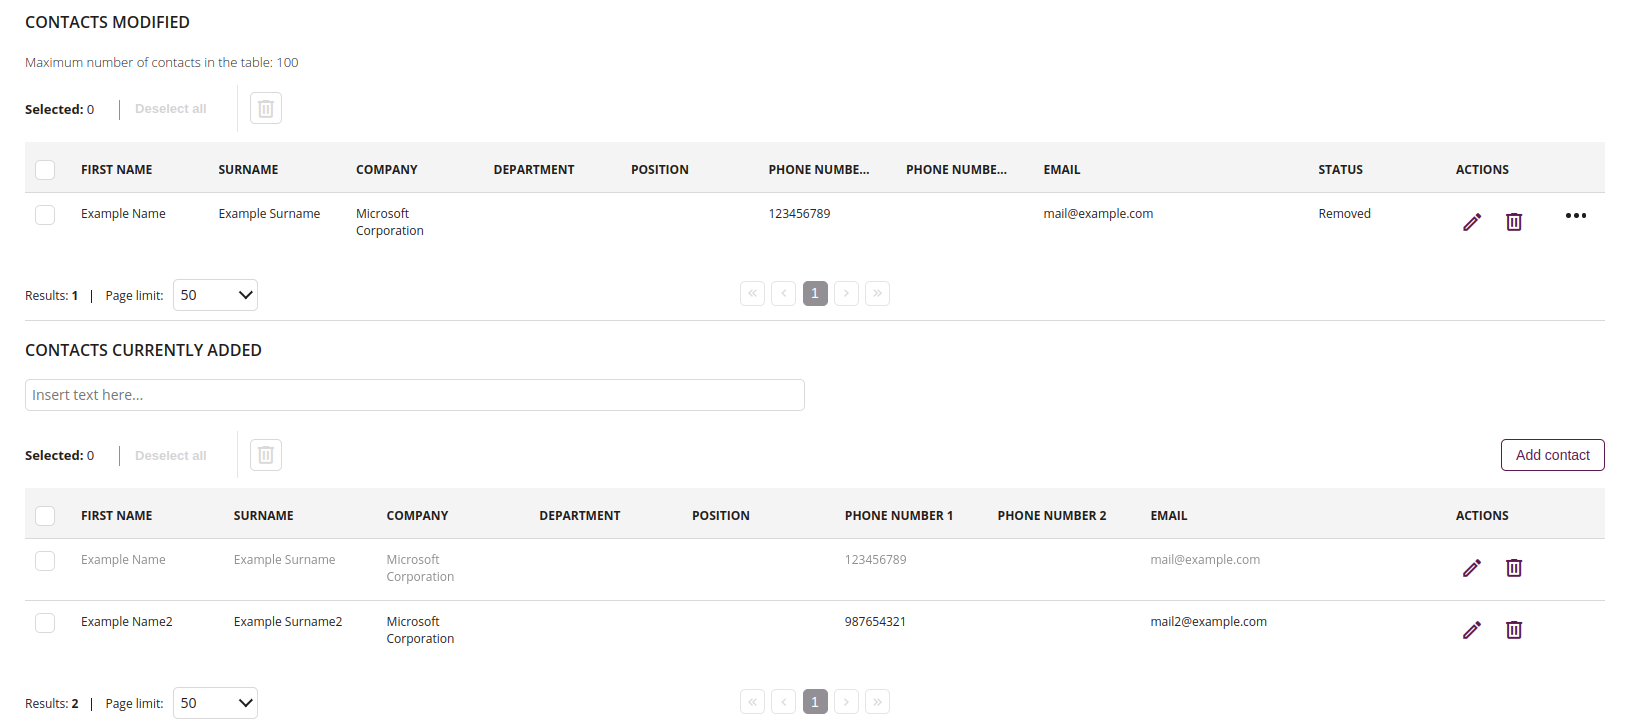
Task: Click Example Name2 cell
Action: coord(127,622)
